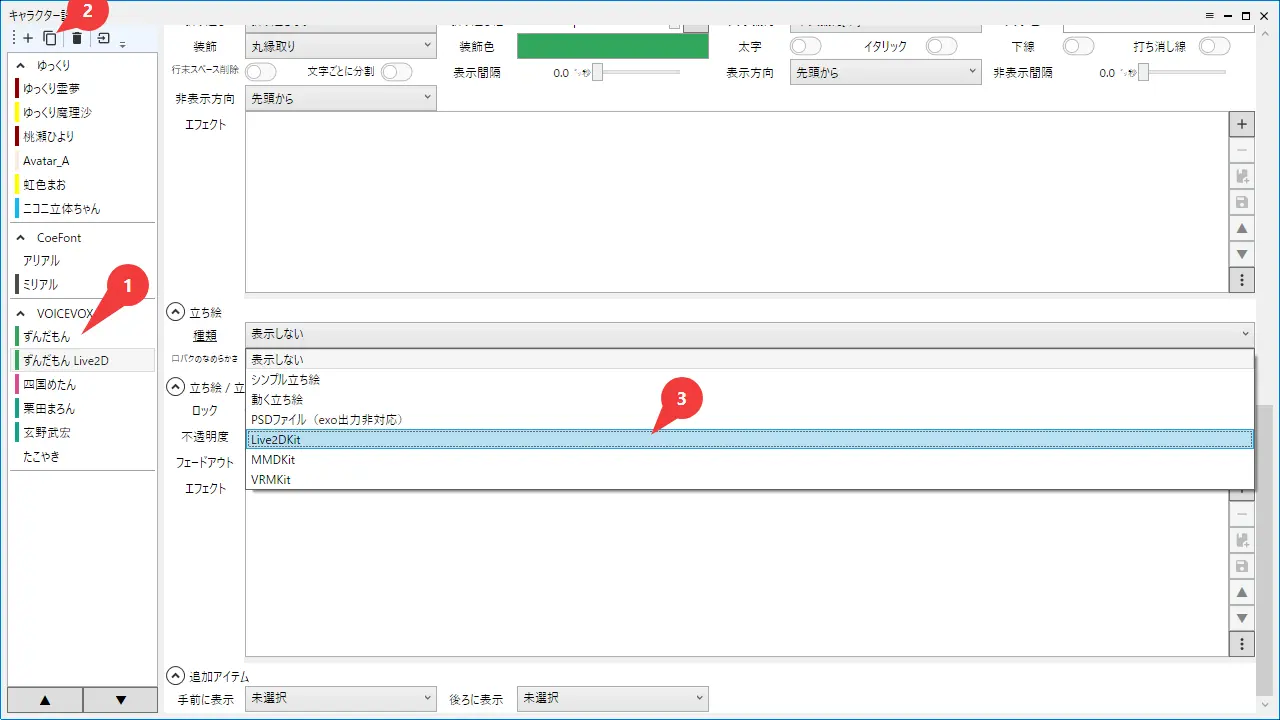Toggle the 打ち消し線 strikethrough switch

tap(1214, 46)
